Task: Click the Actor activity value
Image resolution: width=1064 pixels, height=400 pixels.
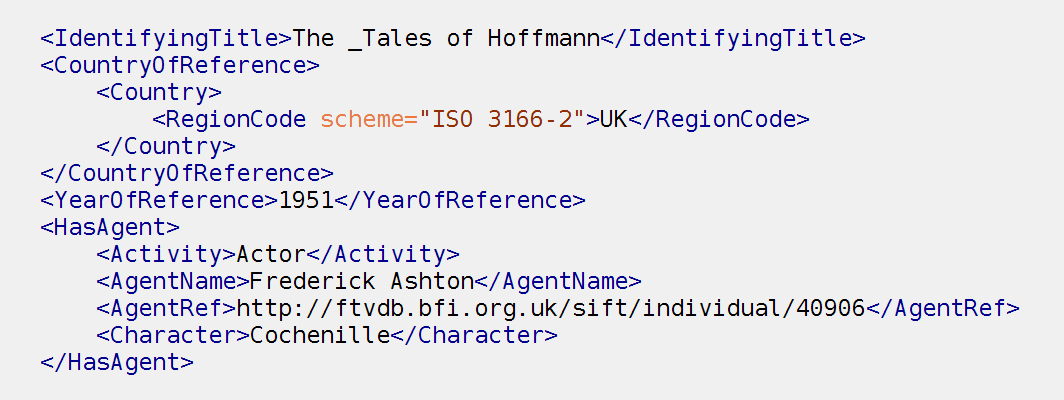Action: click(x=271, y=254)
